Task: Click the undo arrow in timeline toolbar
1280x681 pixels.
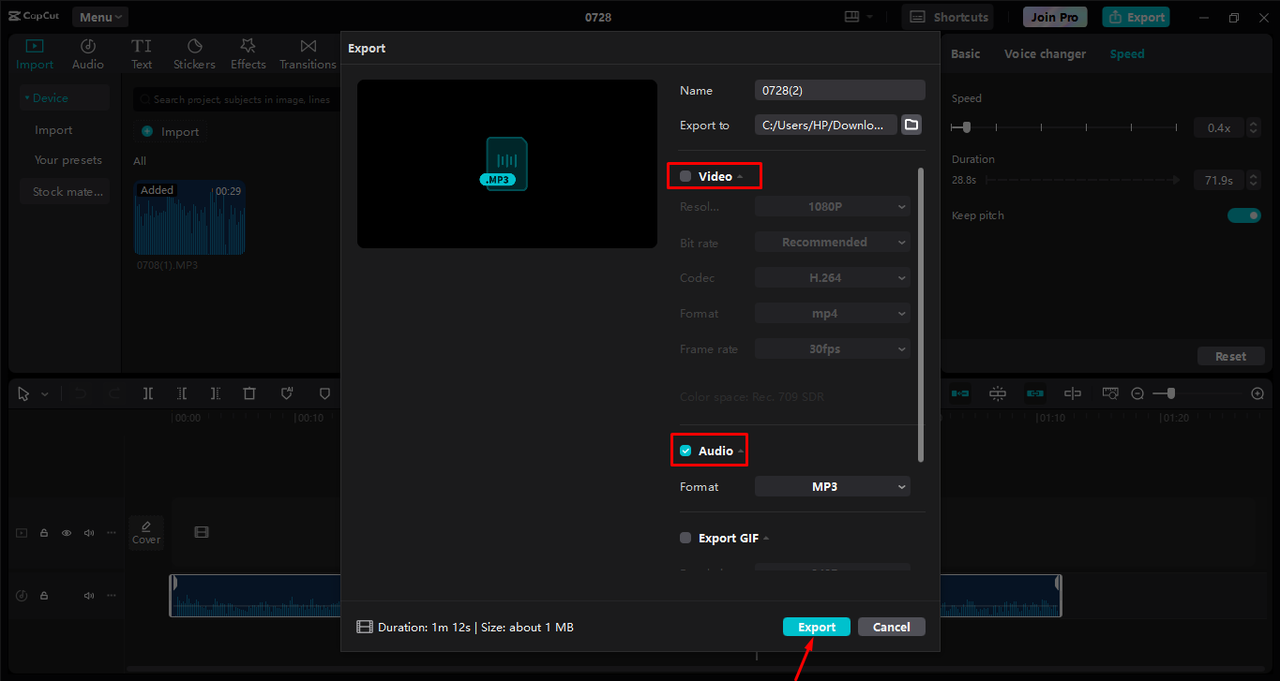Action: [x=81, y=394]
